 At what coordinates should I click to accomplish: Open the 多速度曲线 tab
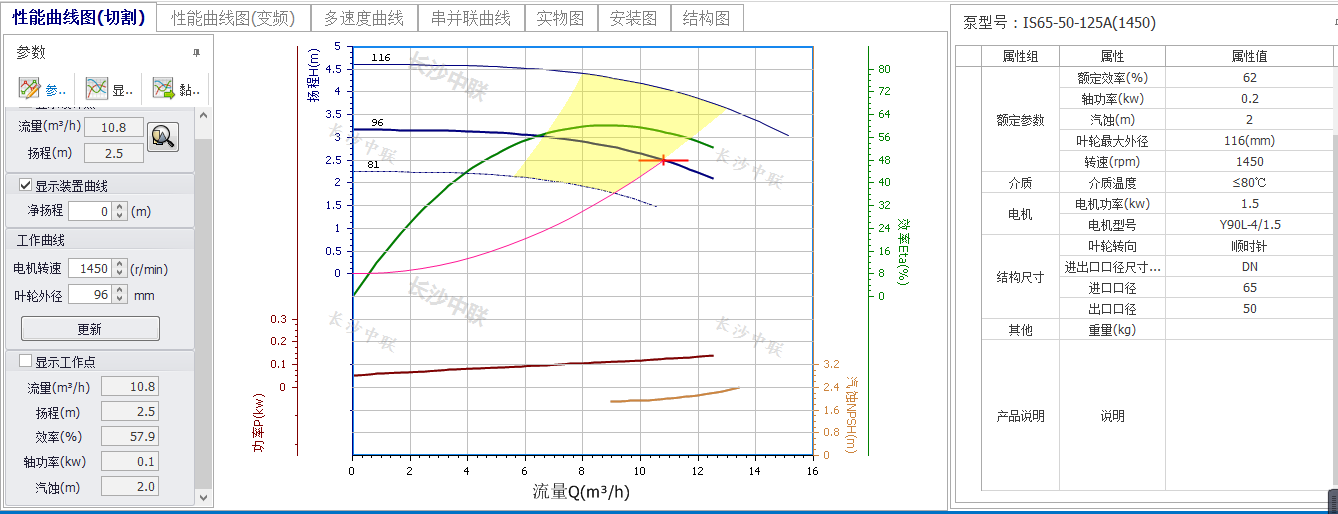(x=364, y=18)
